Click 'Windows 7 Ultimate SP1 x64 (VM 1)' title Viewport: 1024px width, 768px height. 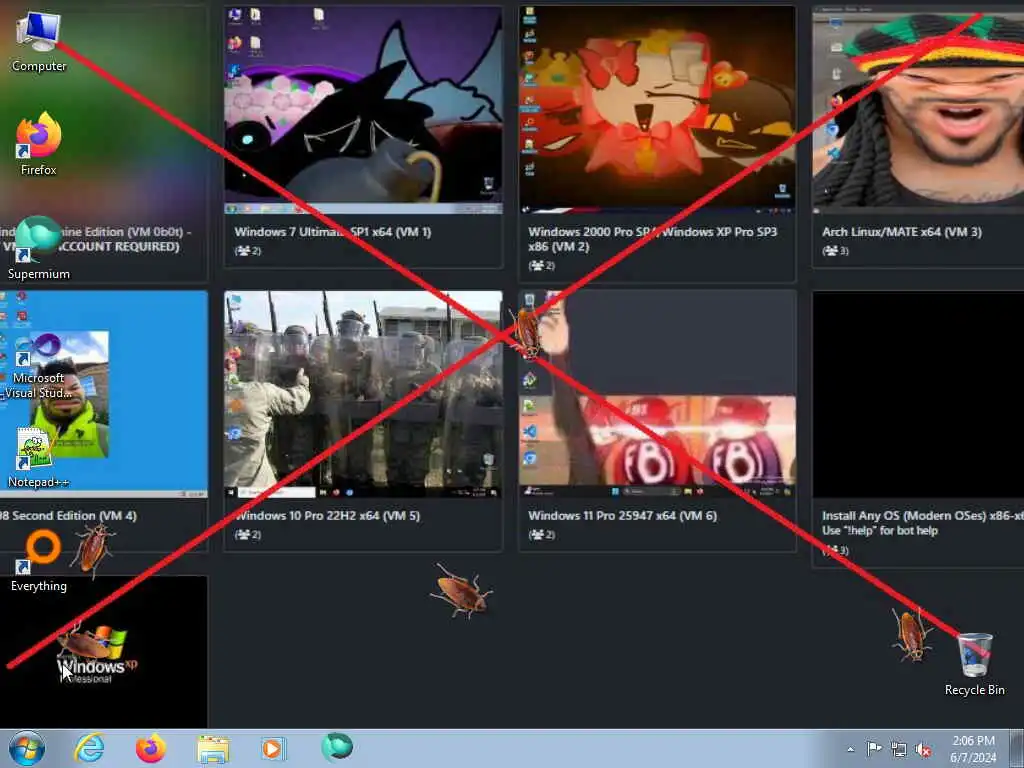[332, 232]
